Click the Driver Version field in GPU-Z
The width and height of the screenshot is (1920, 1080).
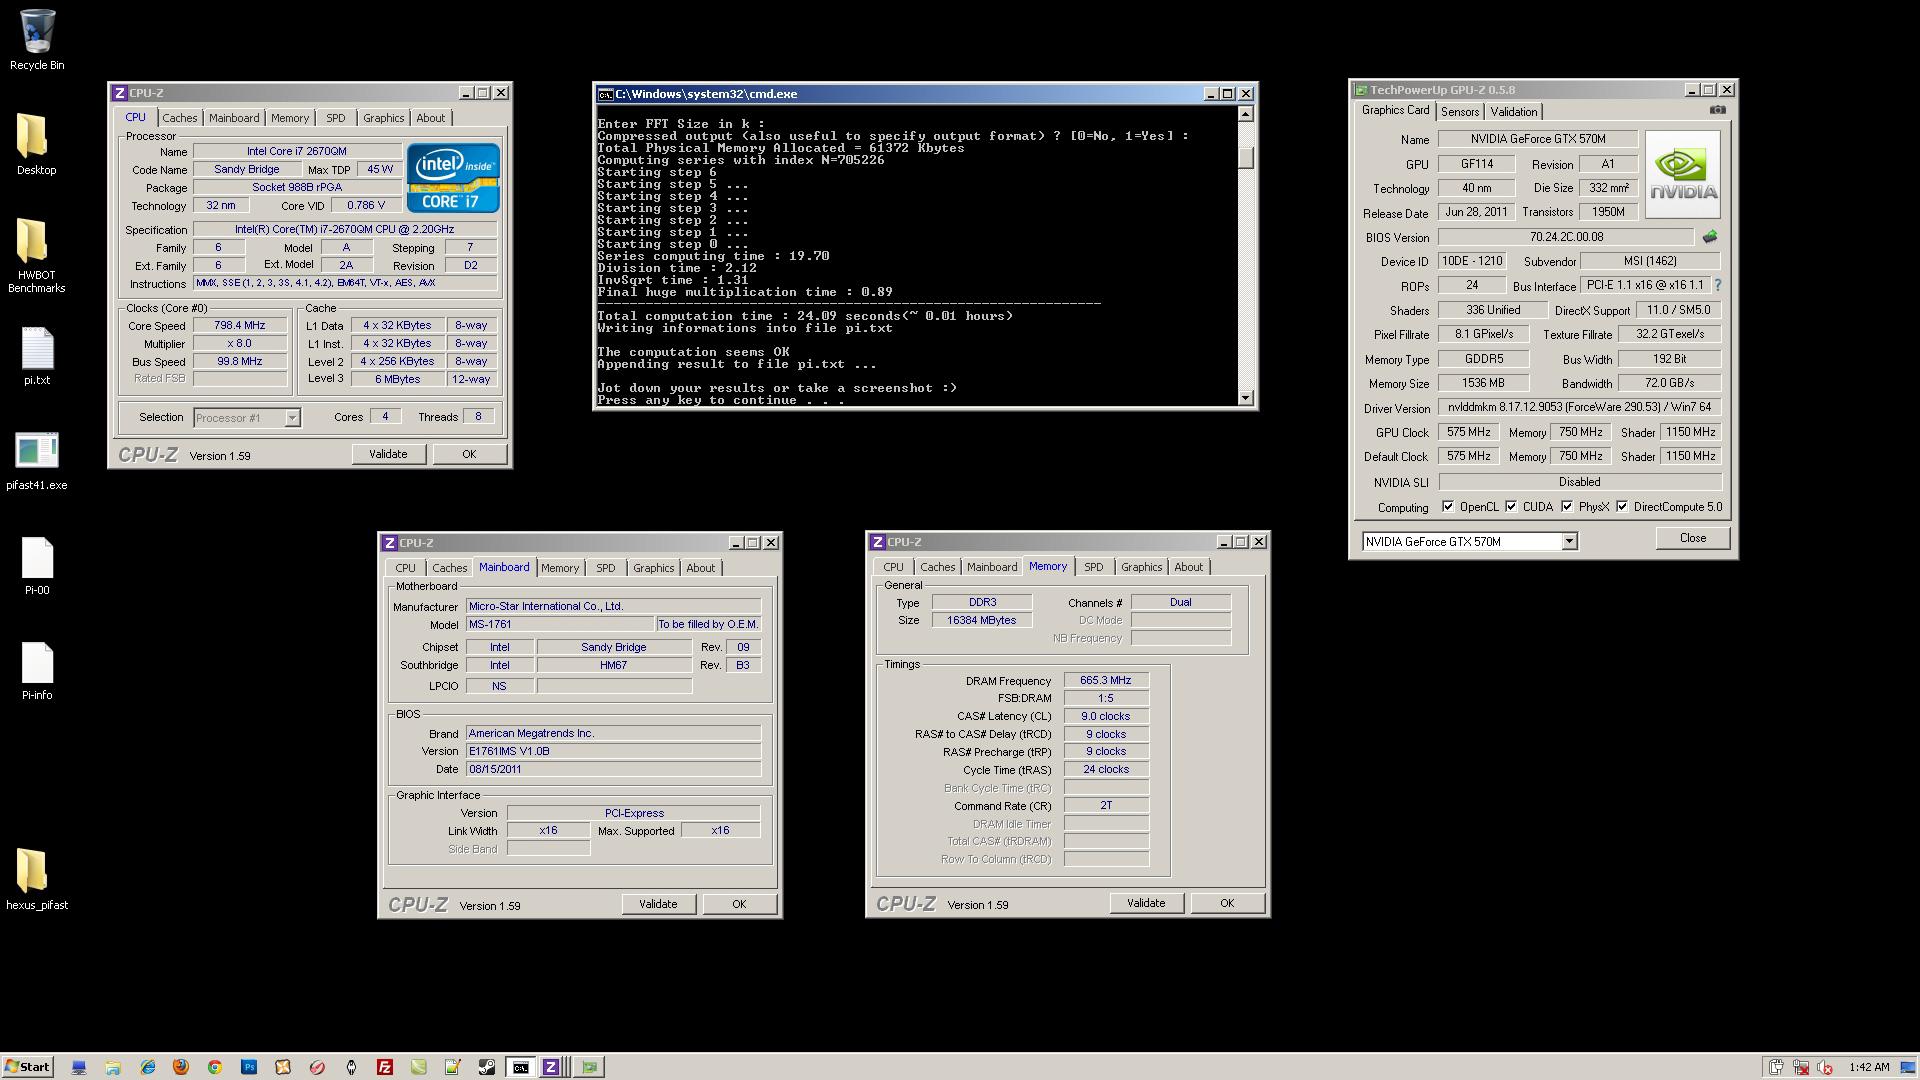tap(1580, 408)
